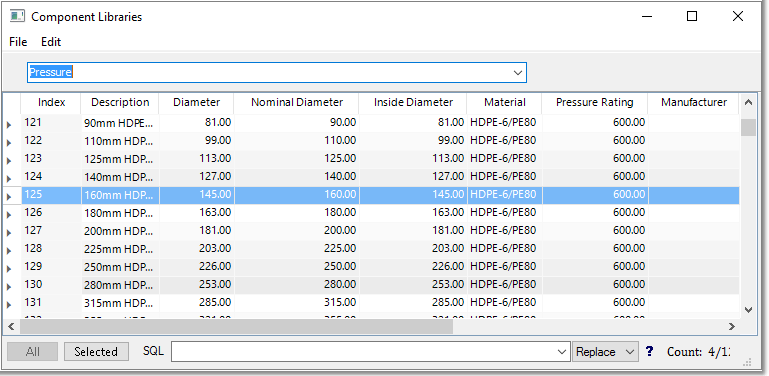Select the '90mm HDPE...' description cell

point(120,123)
